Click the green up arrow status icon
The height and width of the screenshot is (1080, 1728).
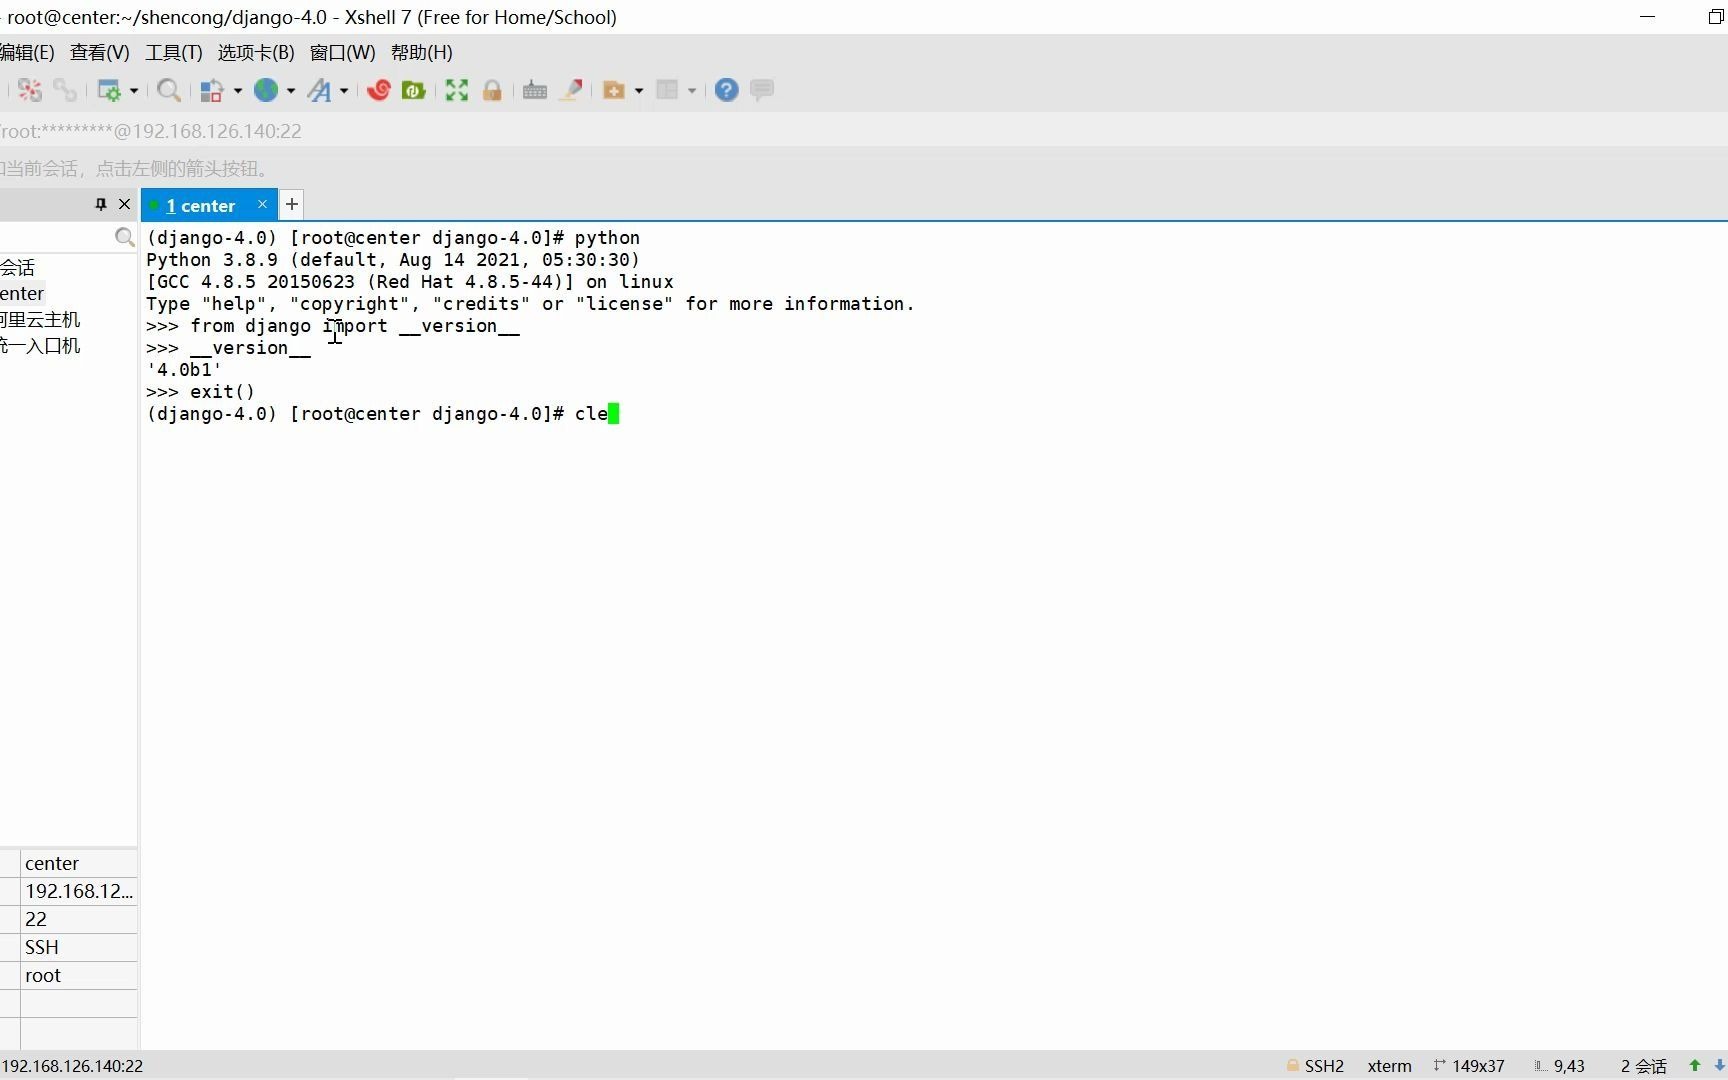(x=1695, y=1066)
